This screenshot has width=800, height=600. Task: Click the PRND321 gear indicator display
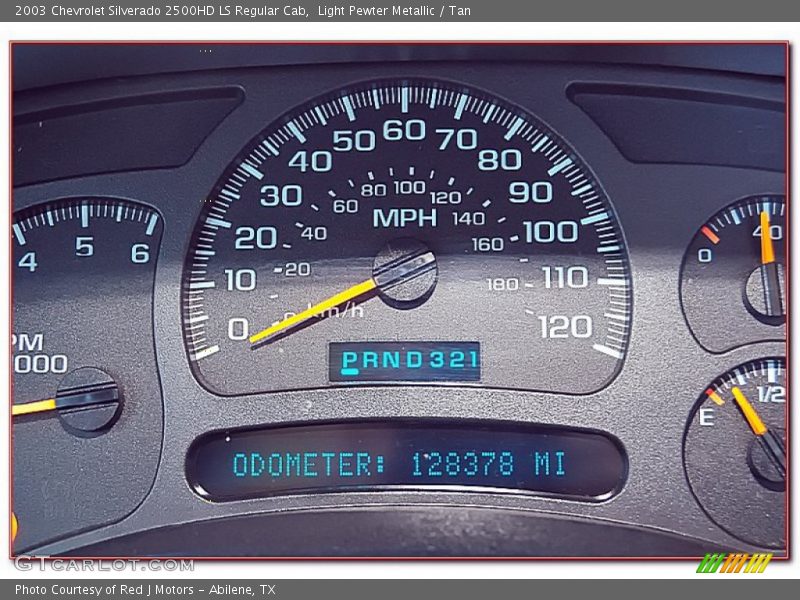(x=405, y=362)
